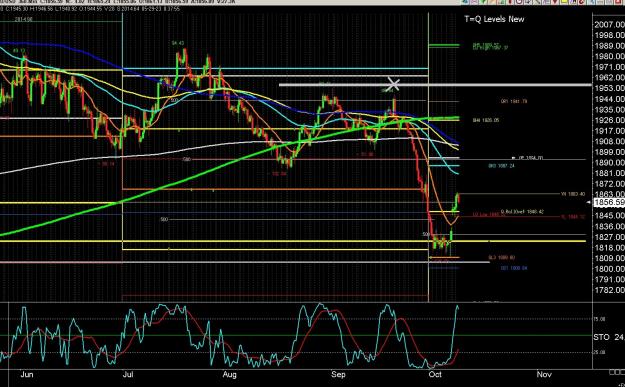Click the 1989.00 price axis label
The height and width of the screenshot is (387, 625).
(609, 46)
